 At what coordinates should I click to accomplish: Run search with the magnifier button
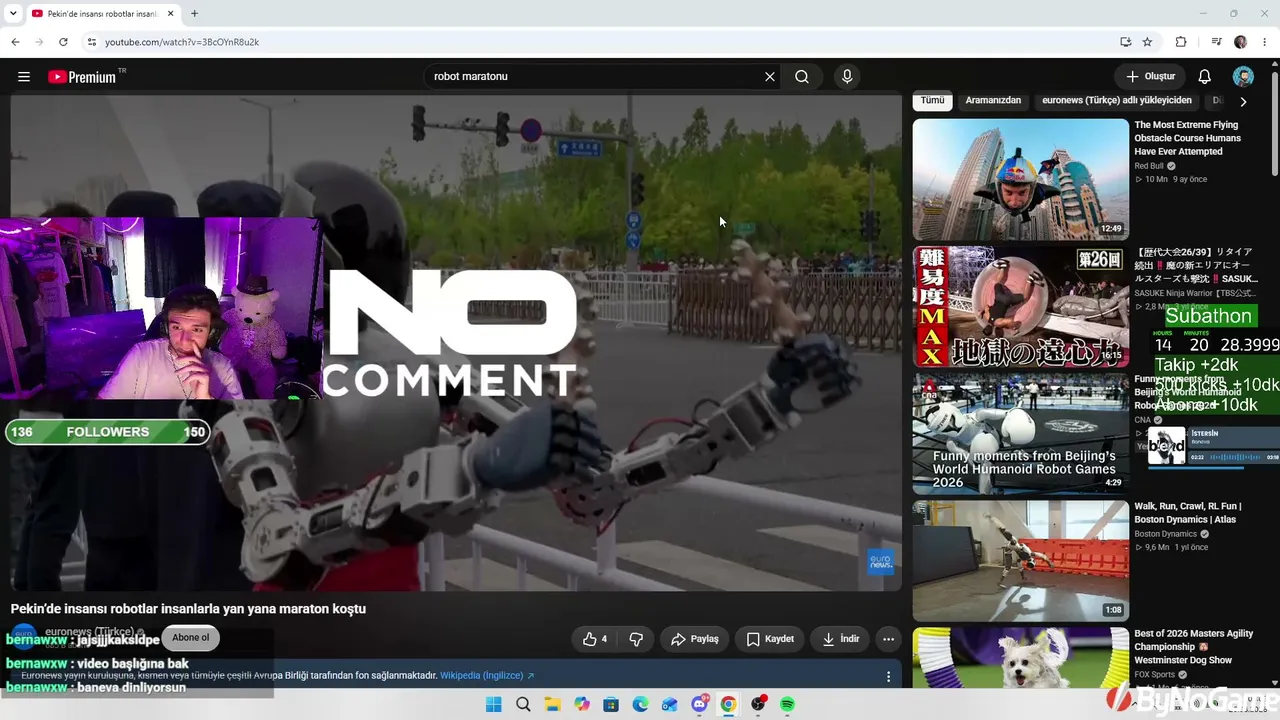(802, 77)
